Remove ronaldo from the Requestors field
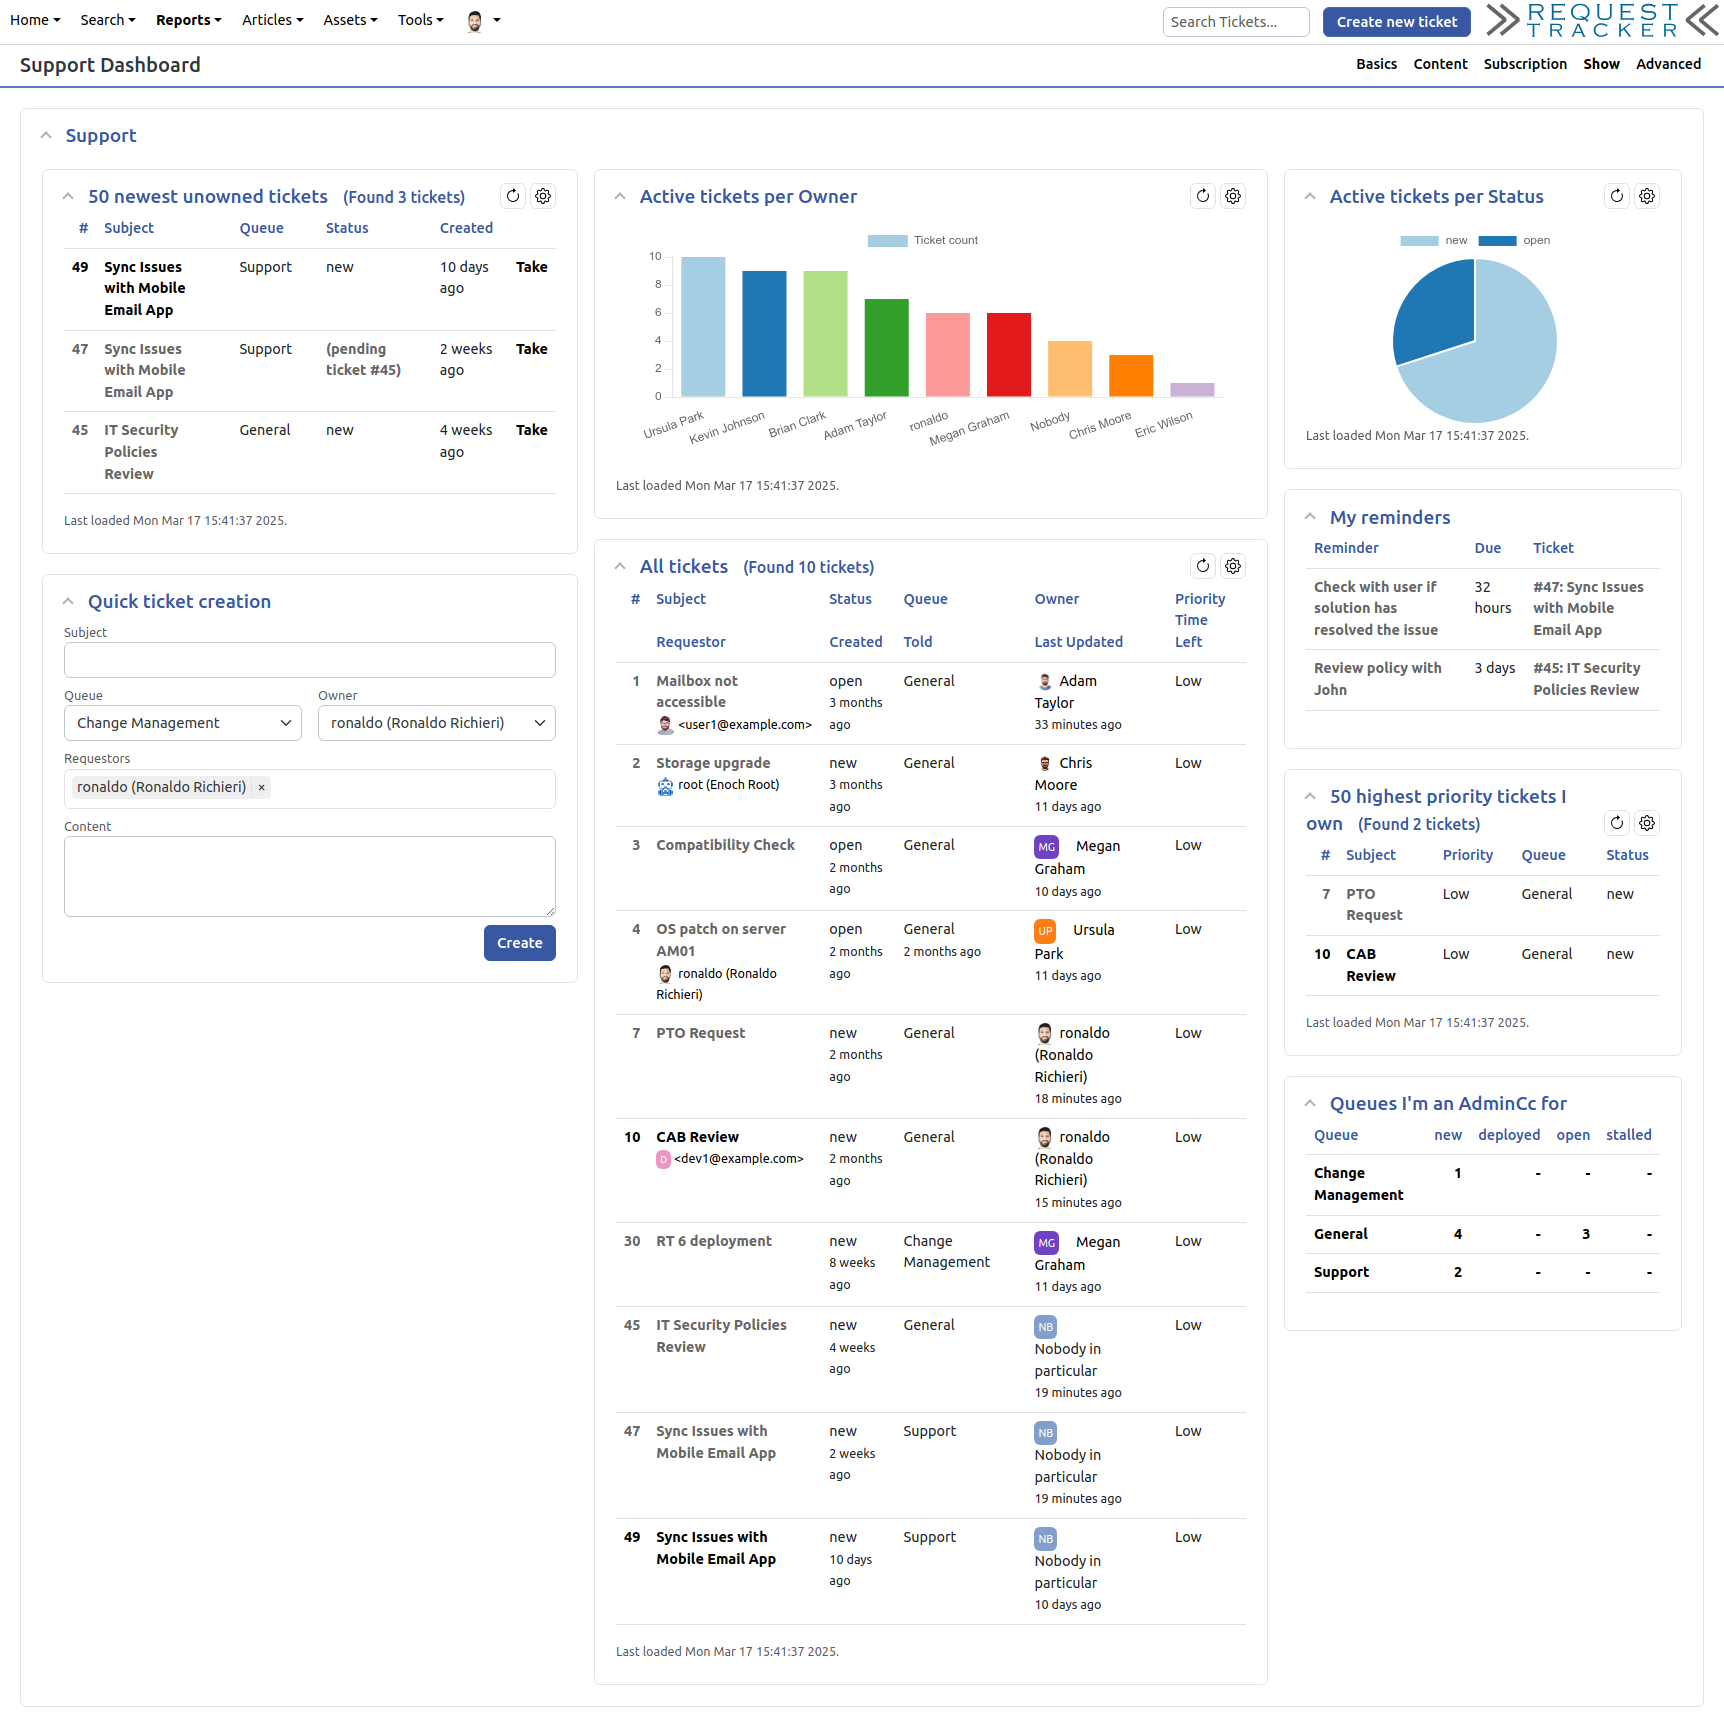This screenshot has width=1724, height=1720. tap(262, 788)
